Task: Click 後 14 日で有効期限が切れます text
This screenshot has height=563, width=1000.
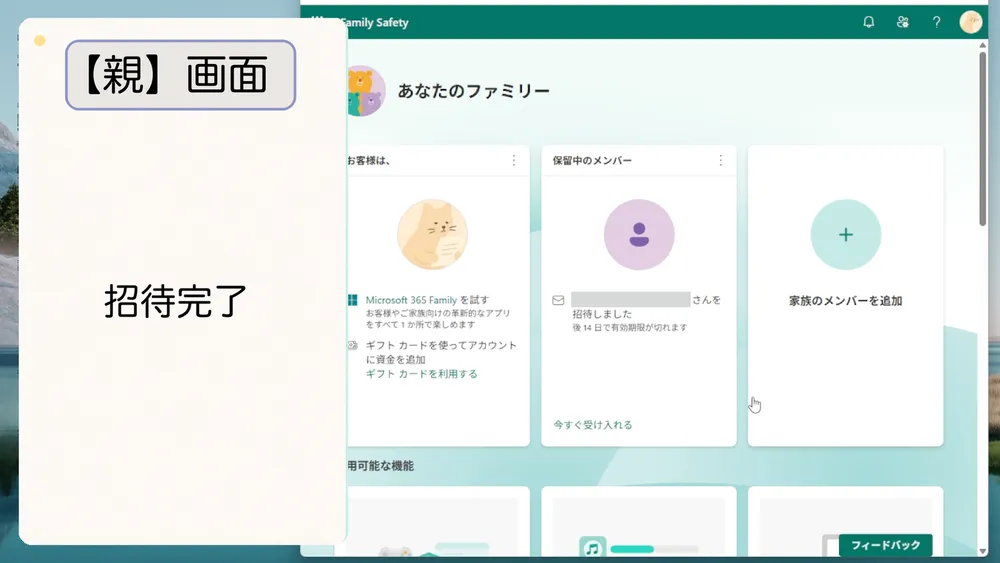Action: pos(629,327)
